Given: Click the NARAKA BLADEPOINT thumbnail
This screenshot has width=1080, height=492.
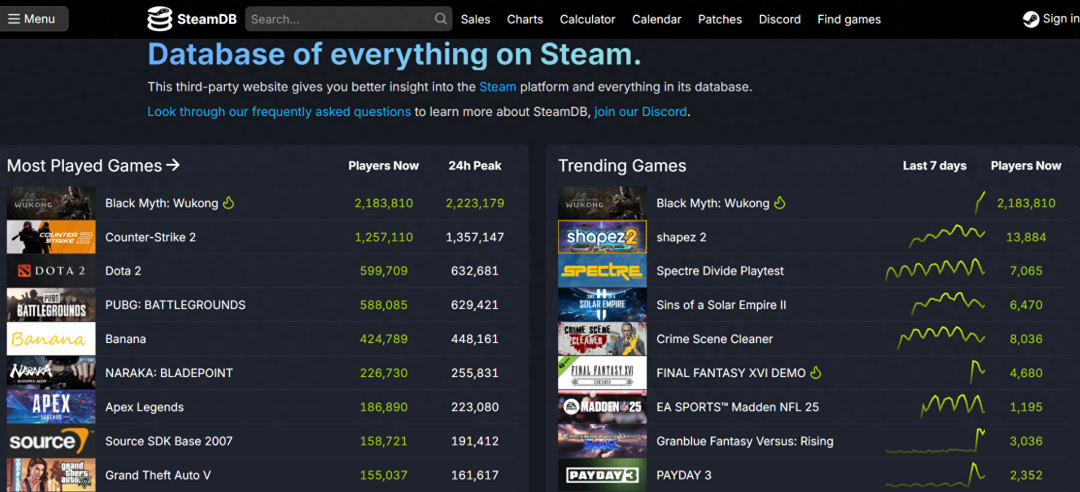Looking at the screenshot, I should pyautogui.click(x=51, y=373).
